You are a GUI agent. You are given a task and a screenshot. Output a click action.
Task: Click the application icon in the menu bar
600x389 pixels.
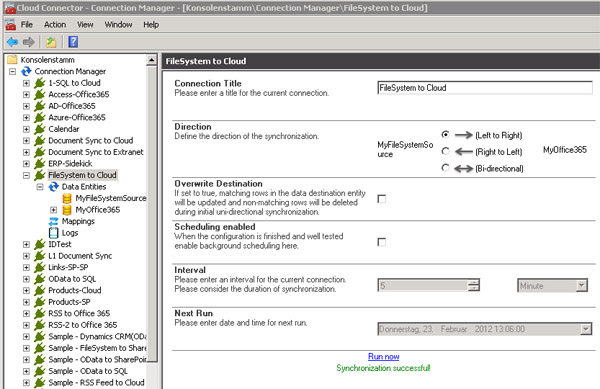(11, 25)
